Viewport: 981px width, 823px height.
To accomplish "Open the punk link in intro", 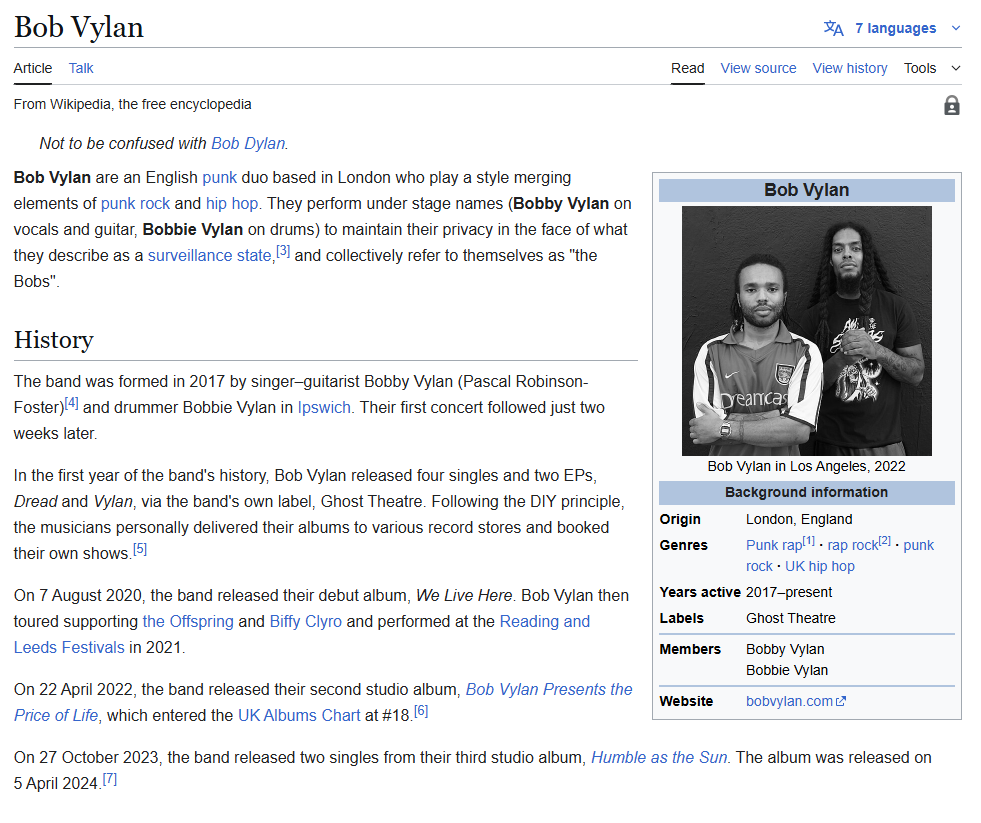I will (220, 178).
